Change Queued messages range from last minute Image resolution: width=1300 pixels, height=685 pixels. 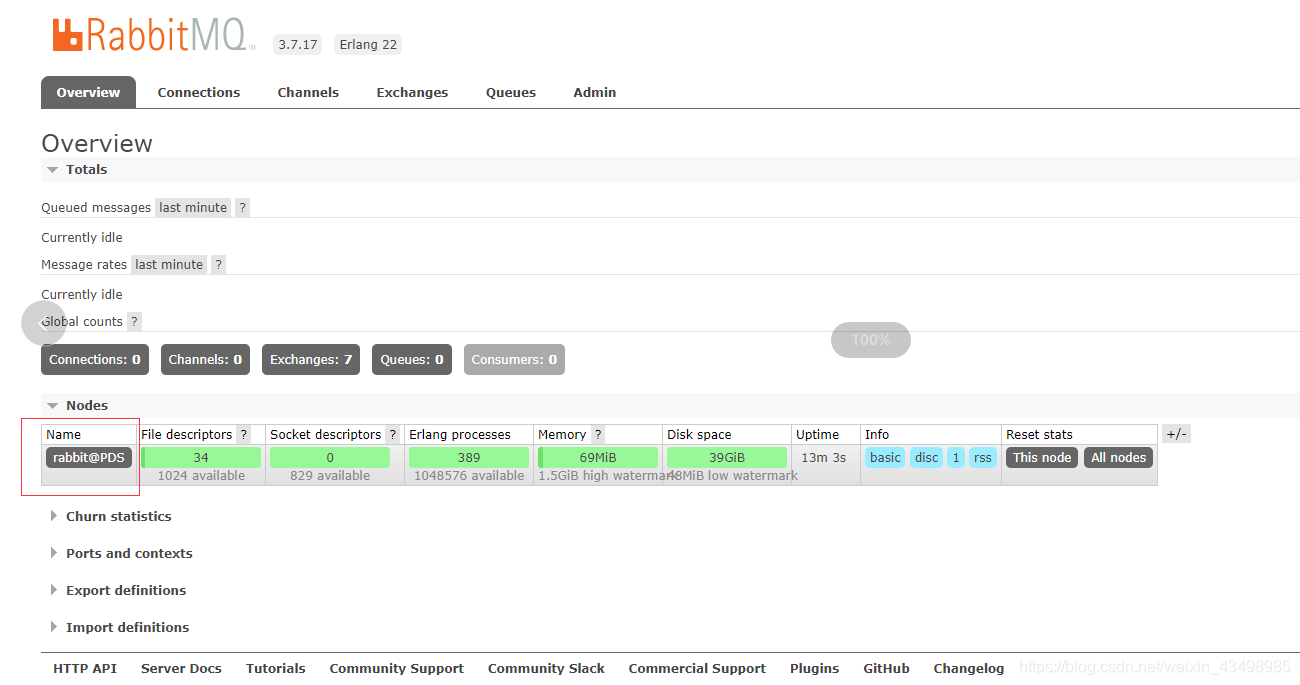[x=193, y=208]
